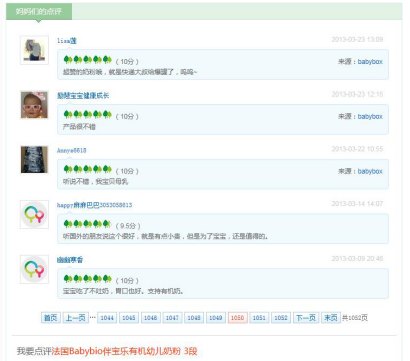Go to first page 首页
Image resolution: width=410 pixels, height=361 pixels.
click(51, 318)
